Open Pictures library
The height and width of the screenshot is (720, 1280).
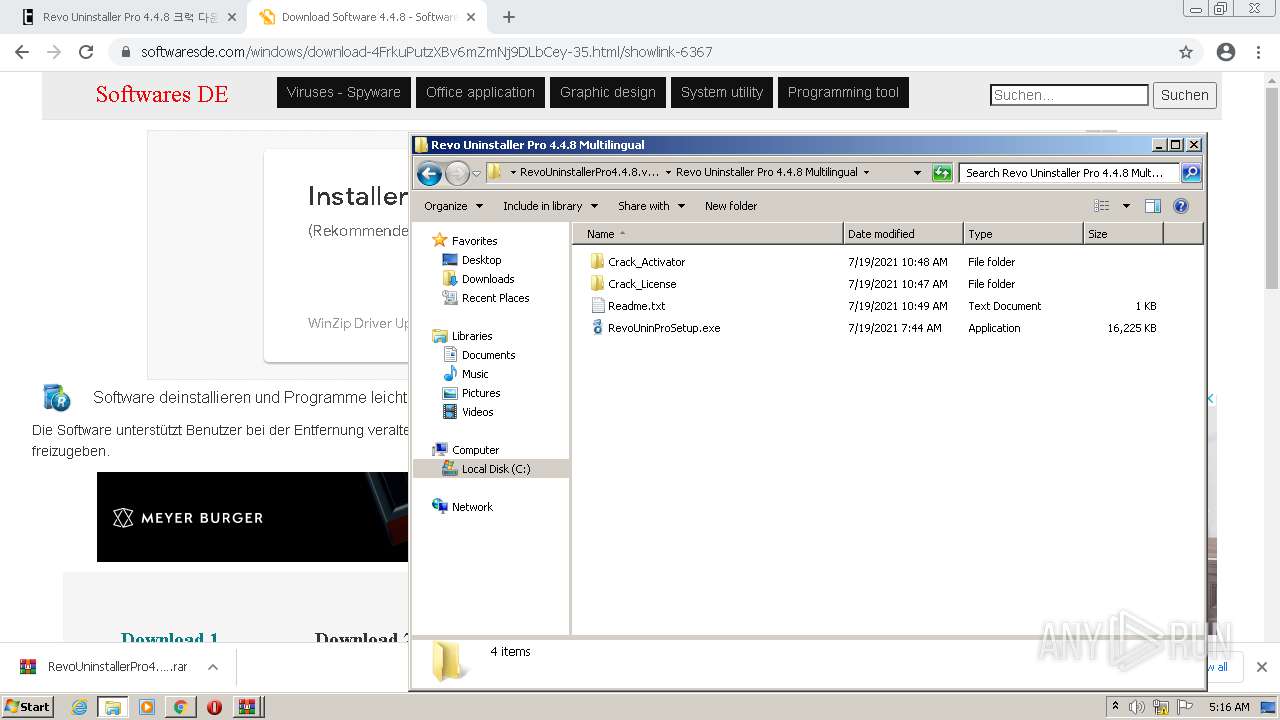(480, 393)
